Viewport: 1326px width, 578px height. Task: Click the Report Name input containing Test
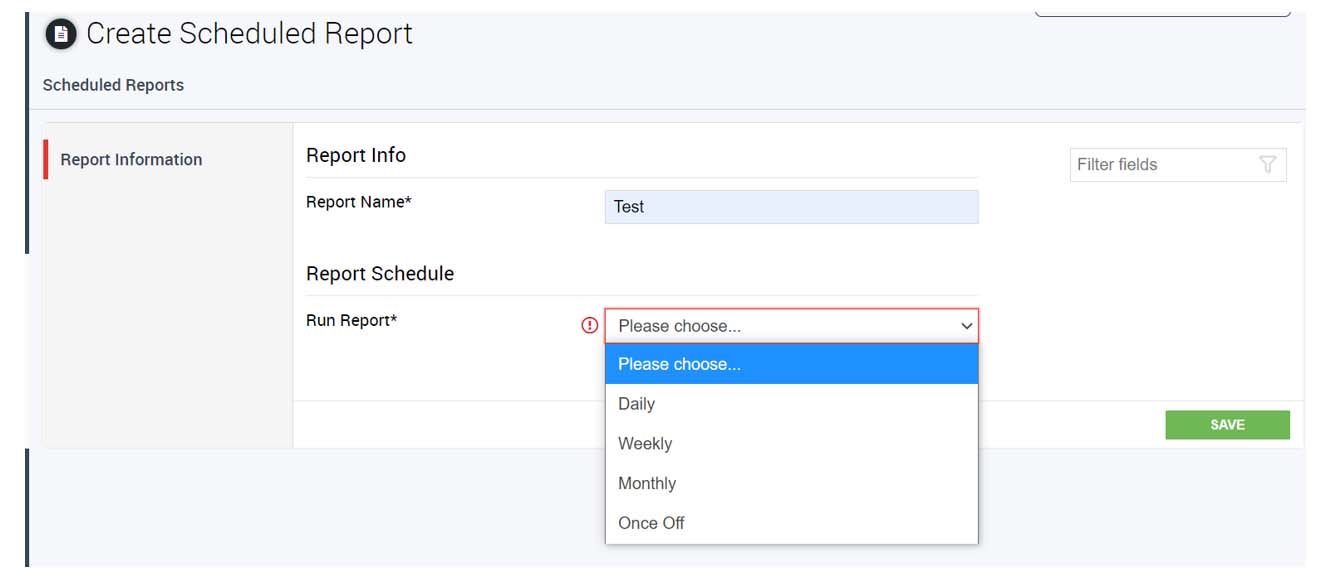tap(790, 207)
